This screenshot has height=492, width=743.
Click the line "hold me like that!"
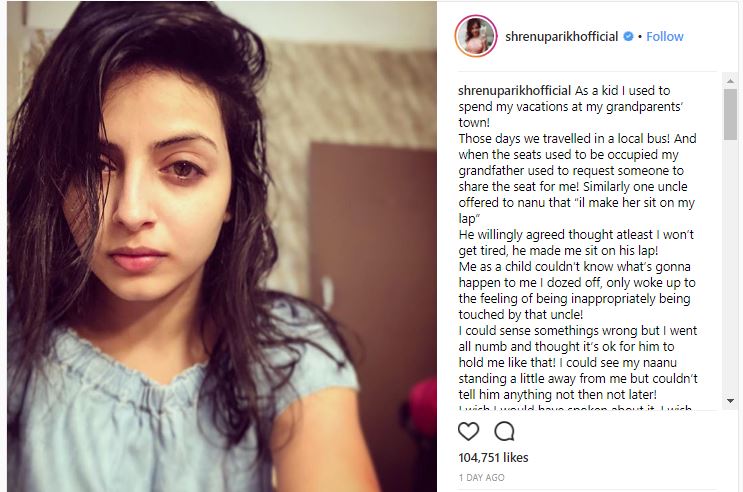(x=507, y=363)
